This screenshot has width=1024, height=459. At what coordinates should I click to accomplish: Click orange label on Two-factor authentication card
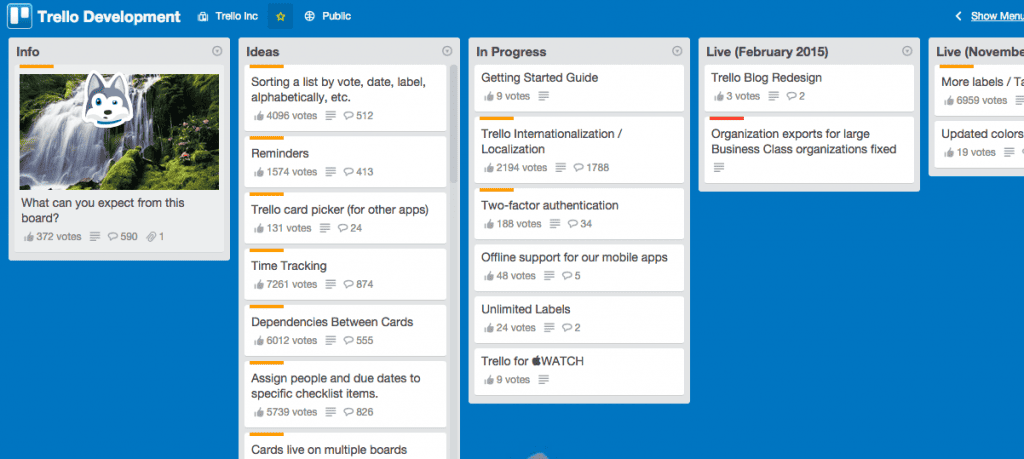(496, 191)
